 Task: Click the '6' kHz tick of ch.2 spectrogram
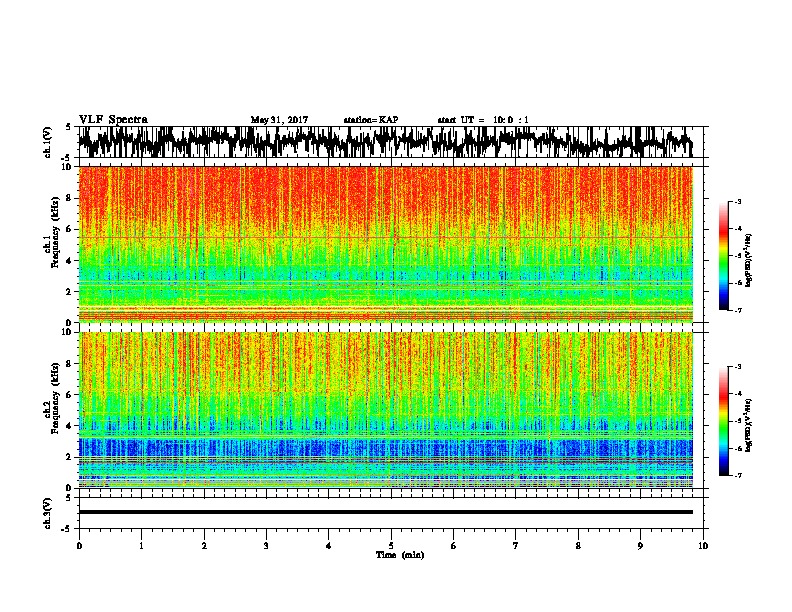coord(70,394)
